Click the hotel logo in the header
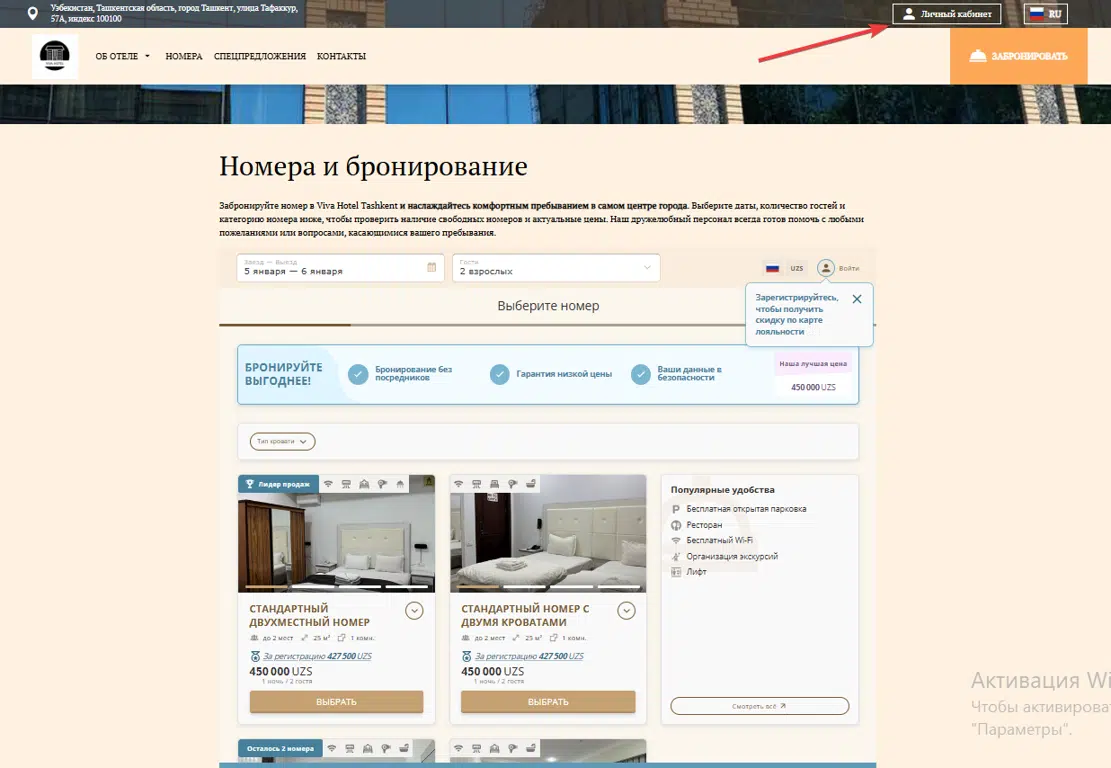Image resolution: width=1111 pixels, height=768 pixels. (55, 56)
